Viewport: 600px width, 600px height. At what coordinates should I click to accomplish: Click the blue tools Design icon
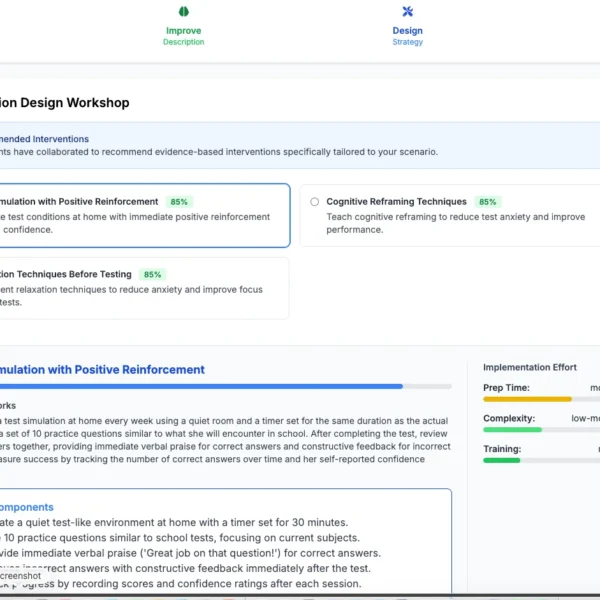(408, 11)
